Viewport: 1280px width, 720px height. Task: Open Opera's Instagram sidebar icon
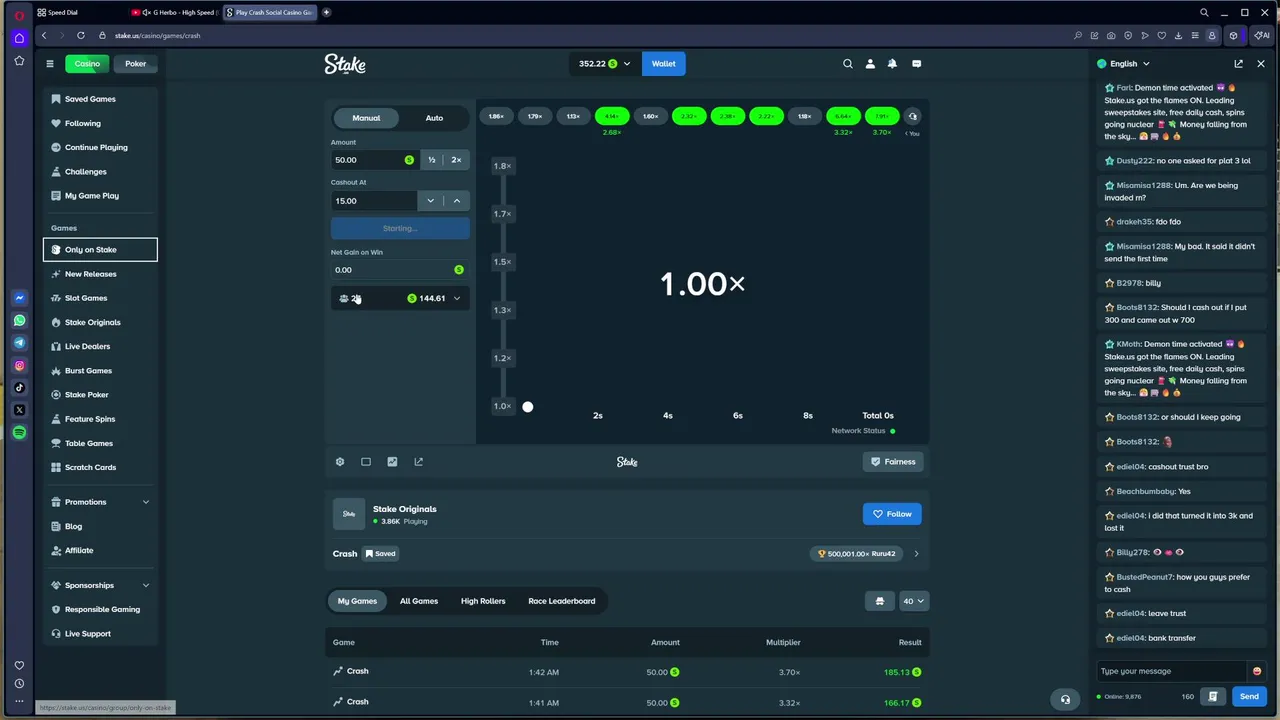(19, 366)
